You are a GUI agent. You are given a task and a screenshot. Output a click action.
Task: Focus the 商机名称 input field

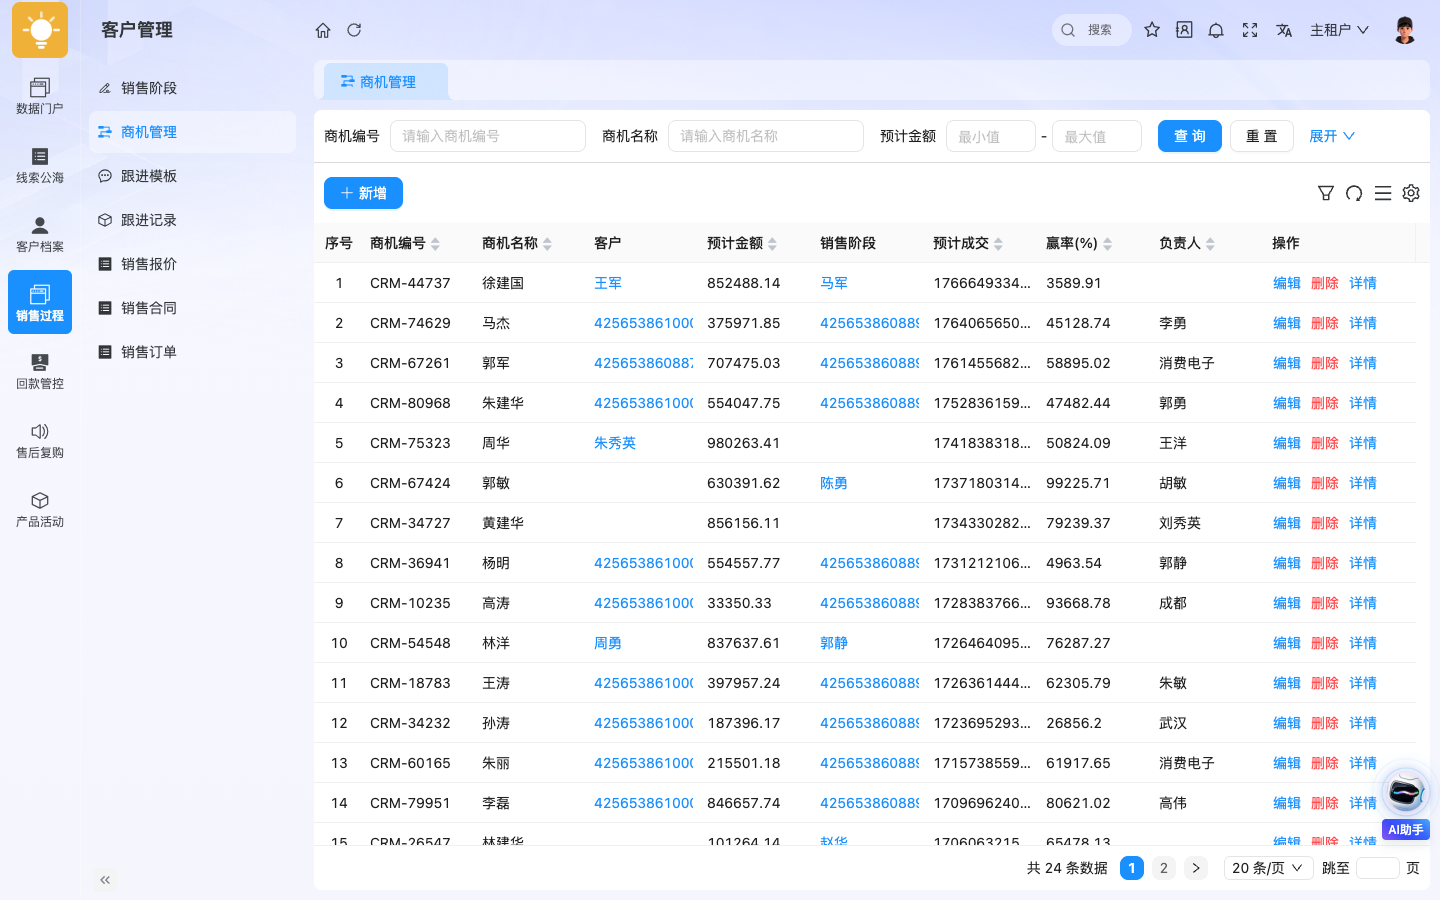[766, 136]
